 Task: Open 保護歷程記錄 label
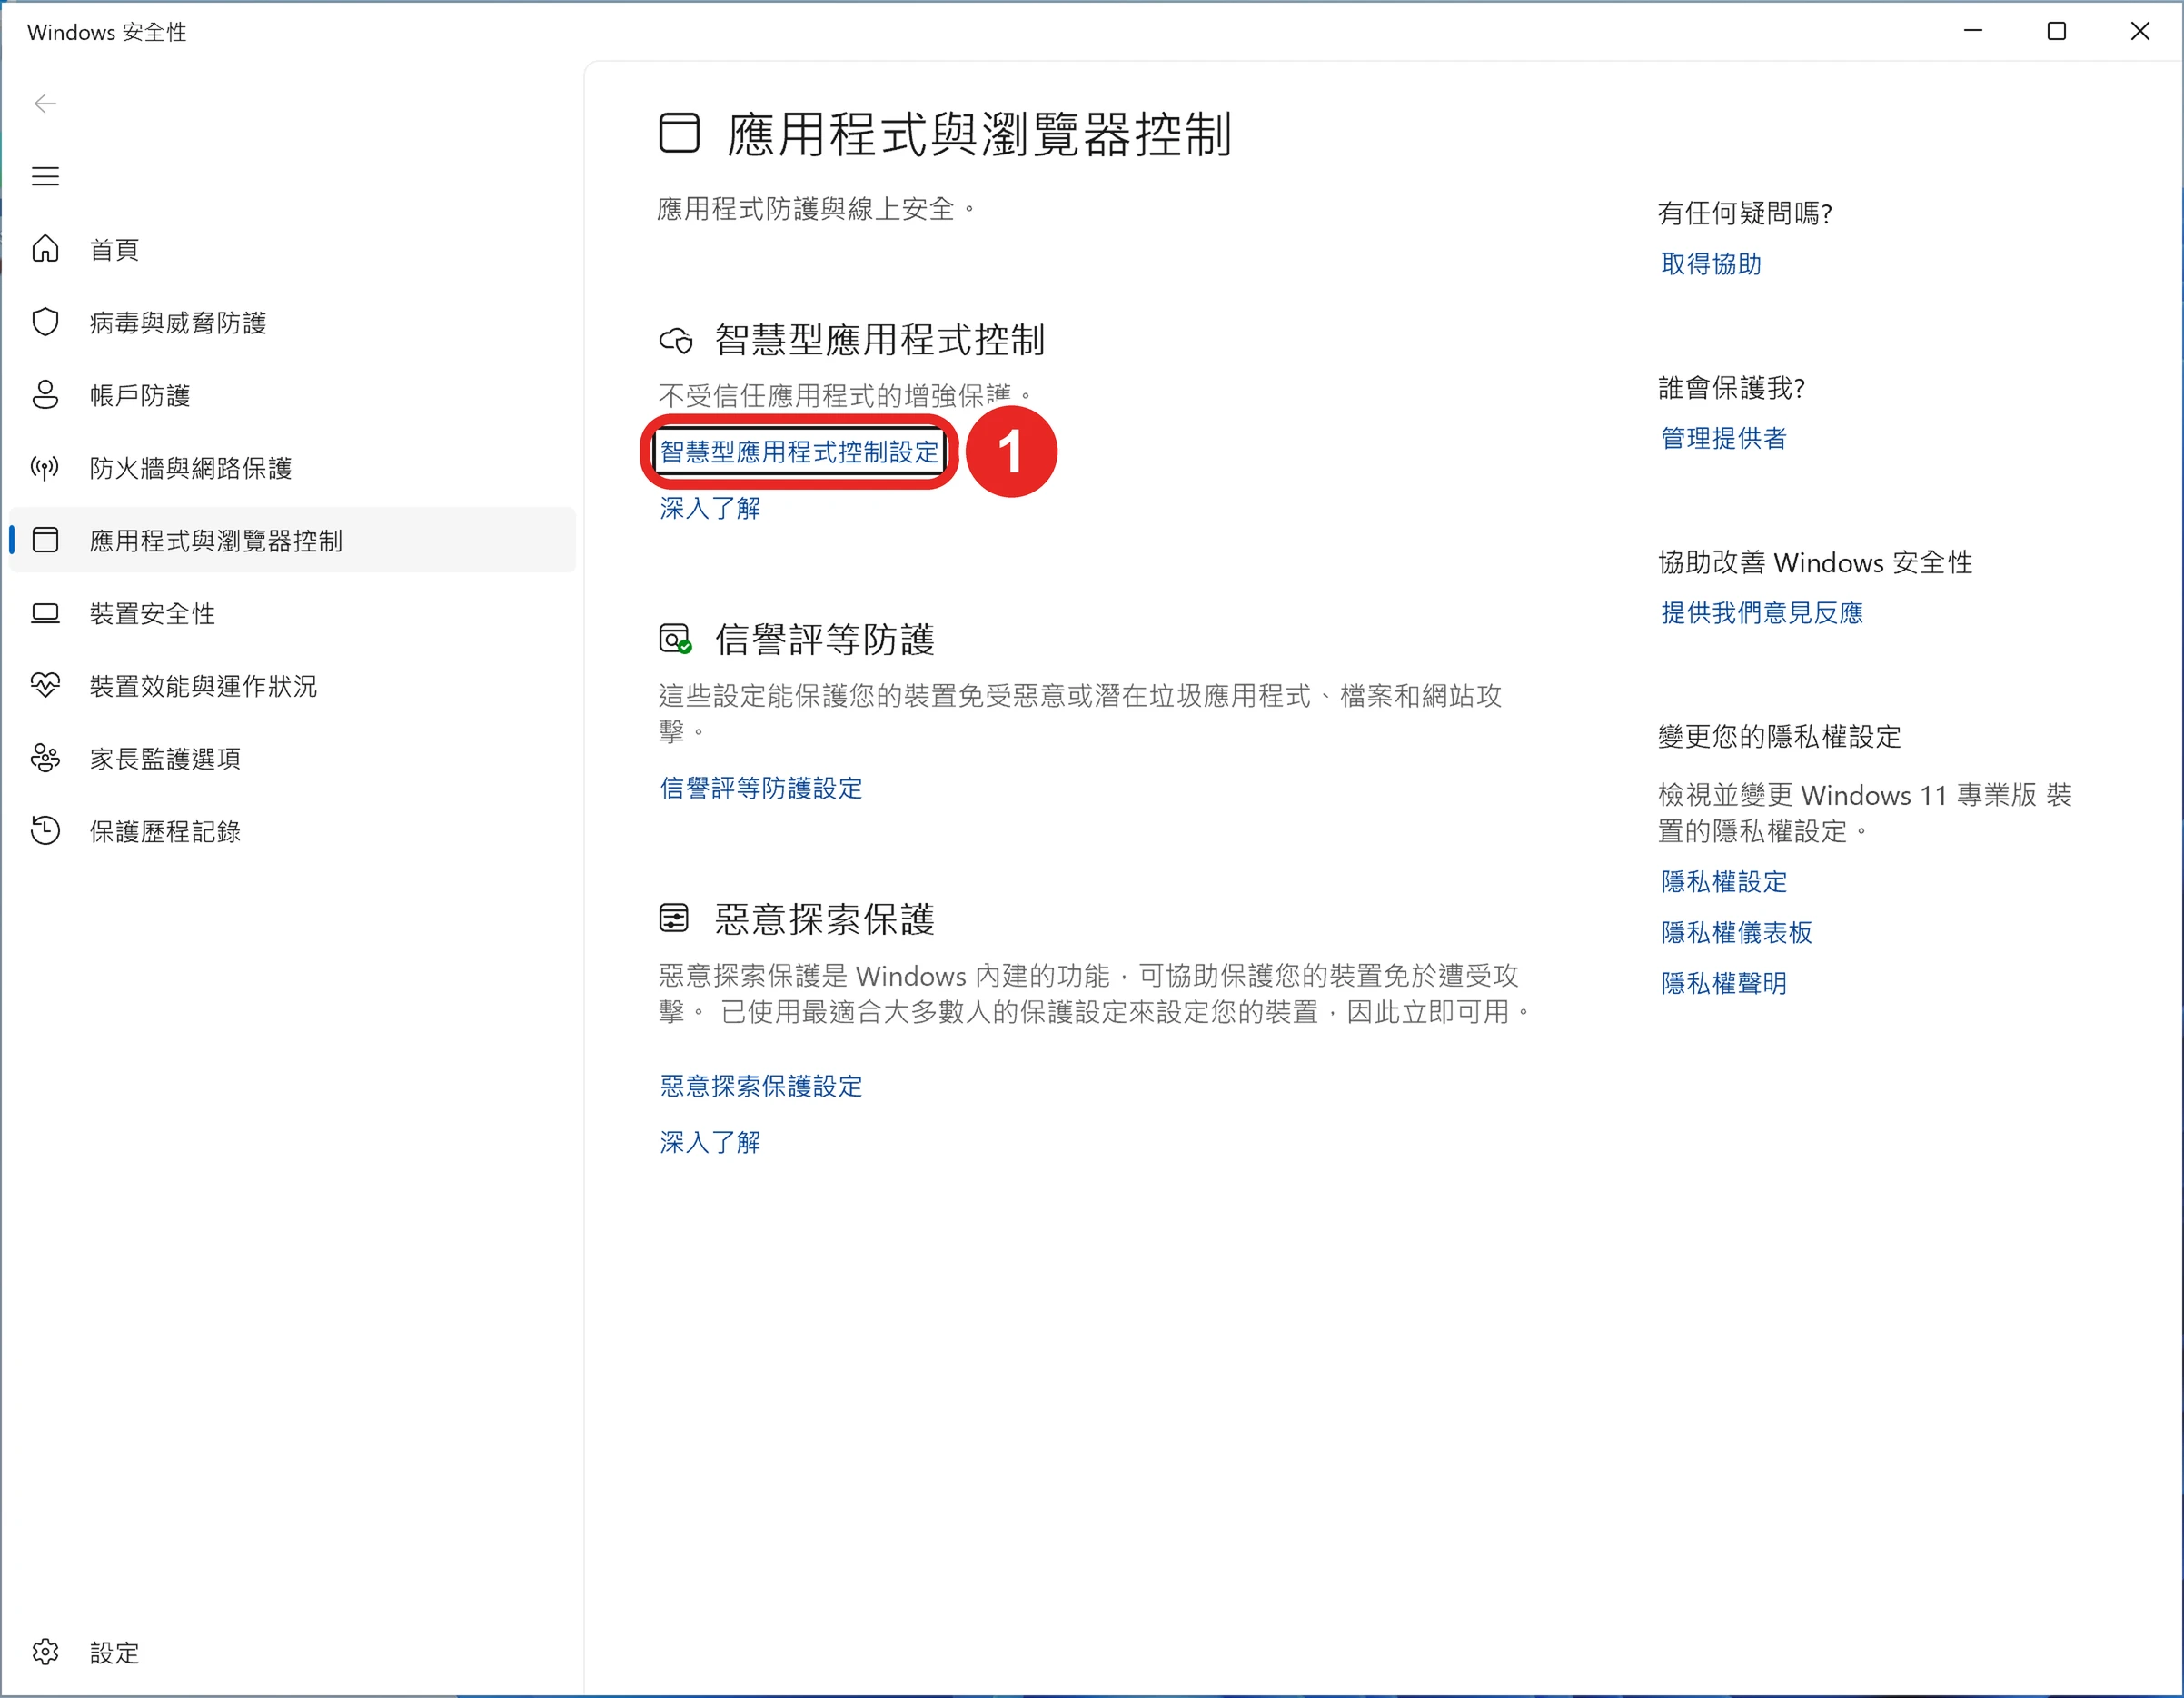[x=165, y=832]
